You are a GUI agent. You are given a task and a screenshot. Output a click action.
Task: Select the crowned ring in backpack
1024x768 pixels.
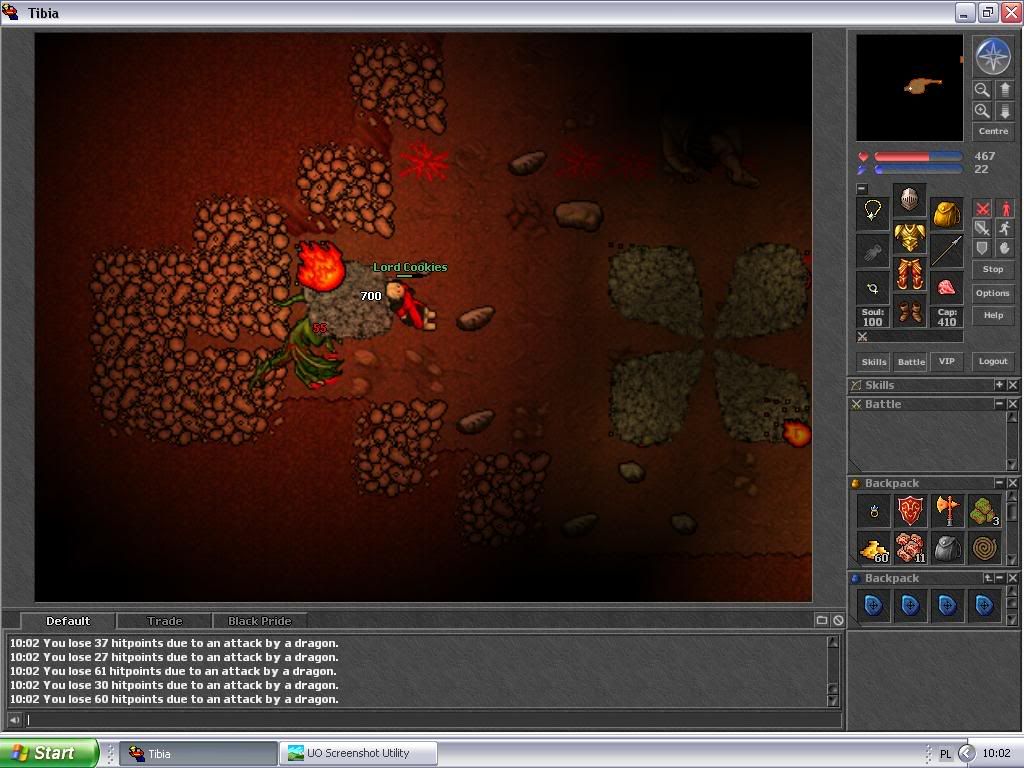pos(873,511)
